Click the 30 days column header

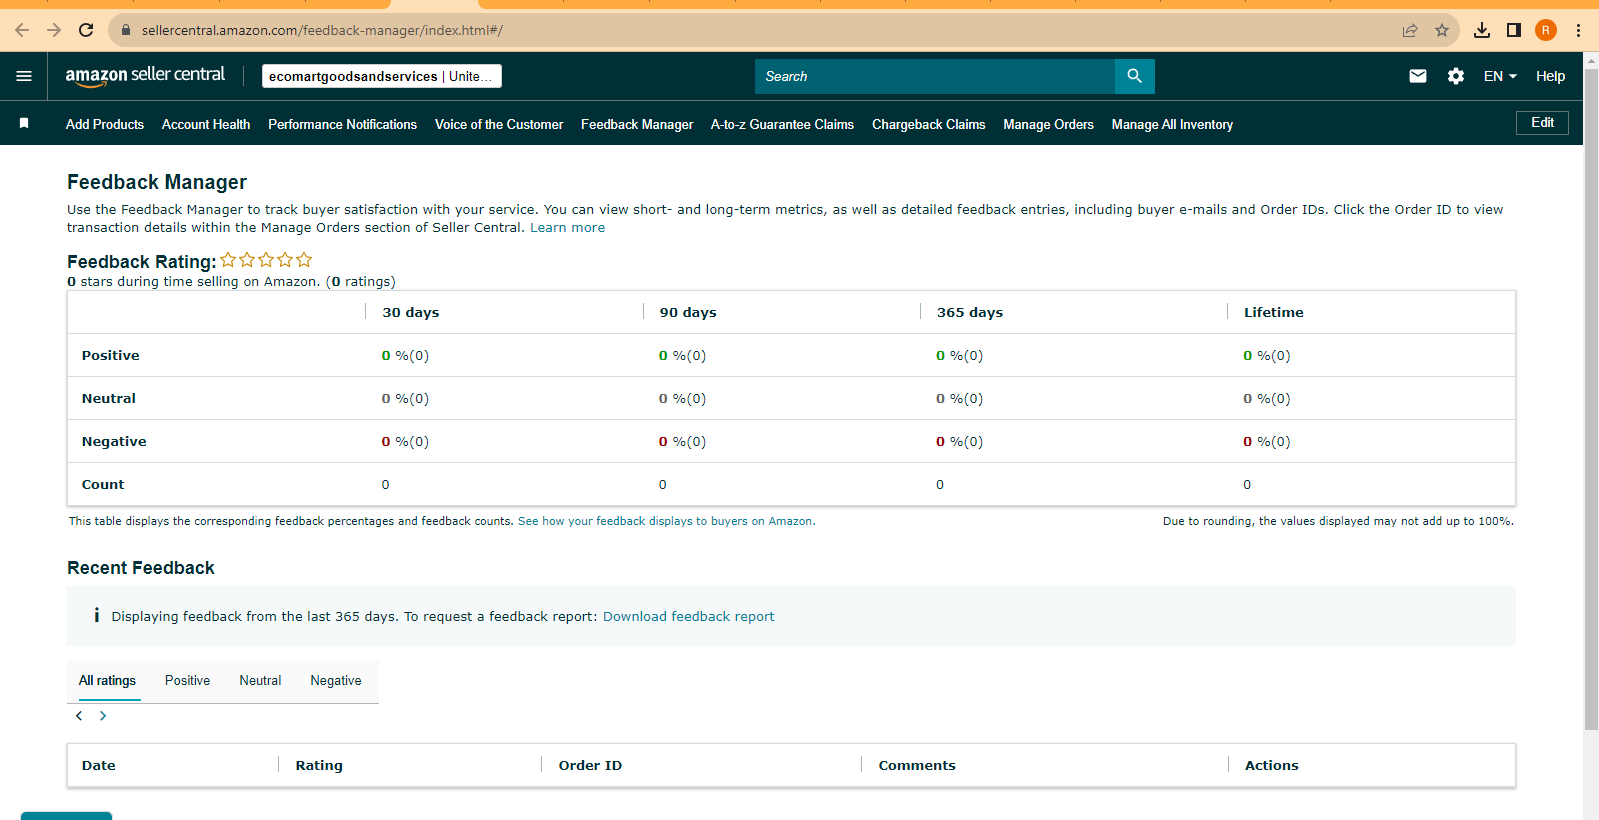[x=411, y=312]
